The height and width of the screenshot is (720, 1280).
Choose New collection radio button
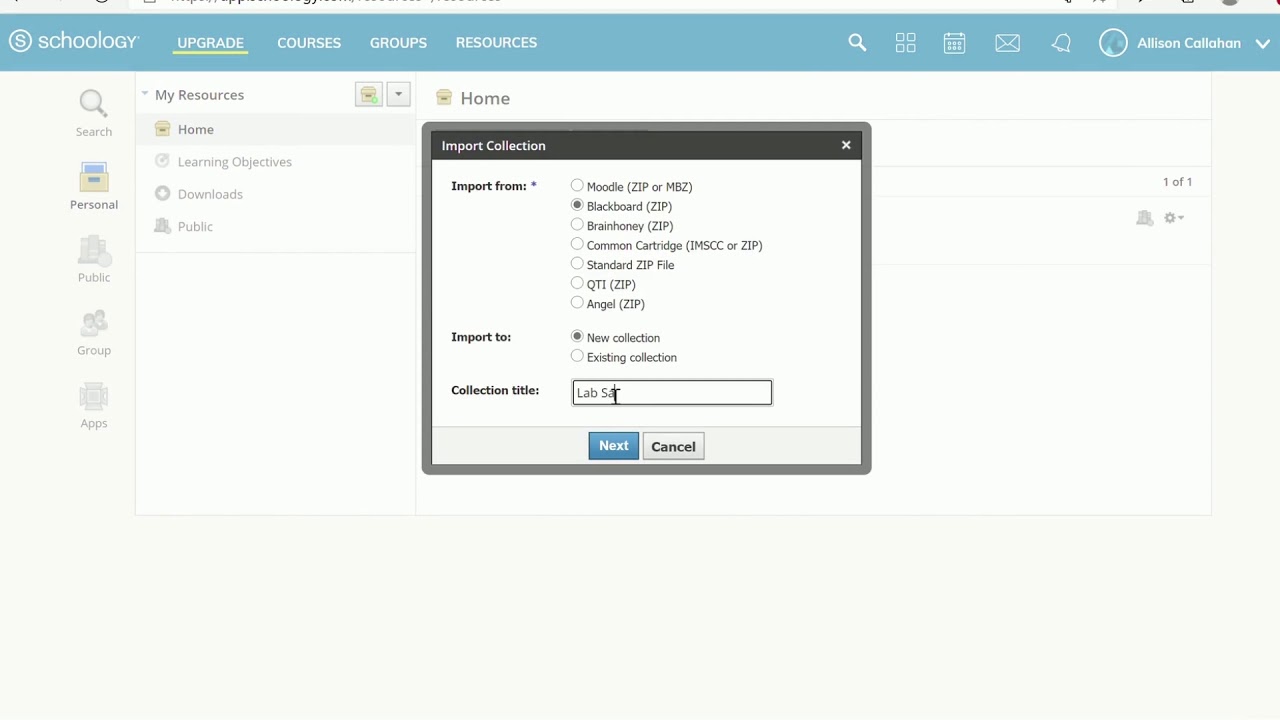(577, 337)
